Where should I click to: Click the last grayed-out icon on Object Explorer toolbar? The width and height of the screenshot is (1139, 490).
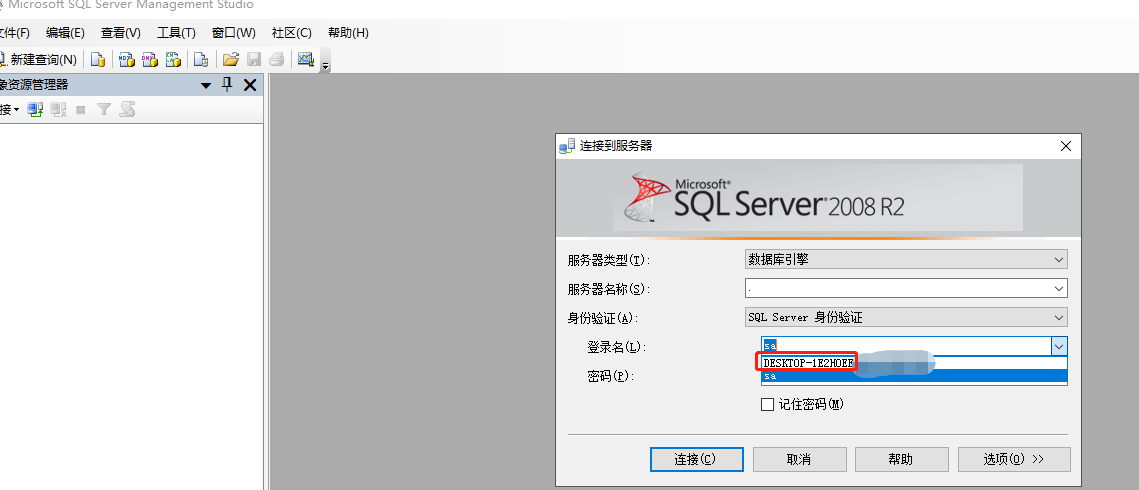point(128,110)
